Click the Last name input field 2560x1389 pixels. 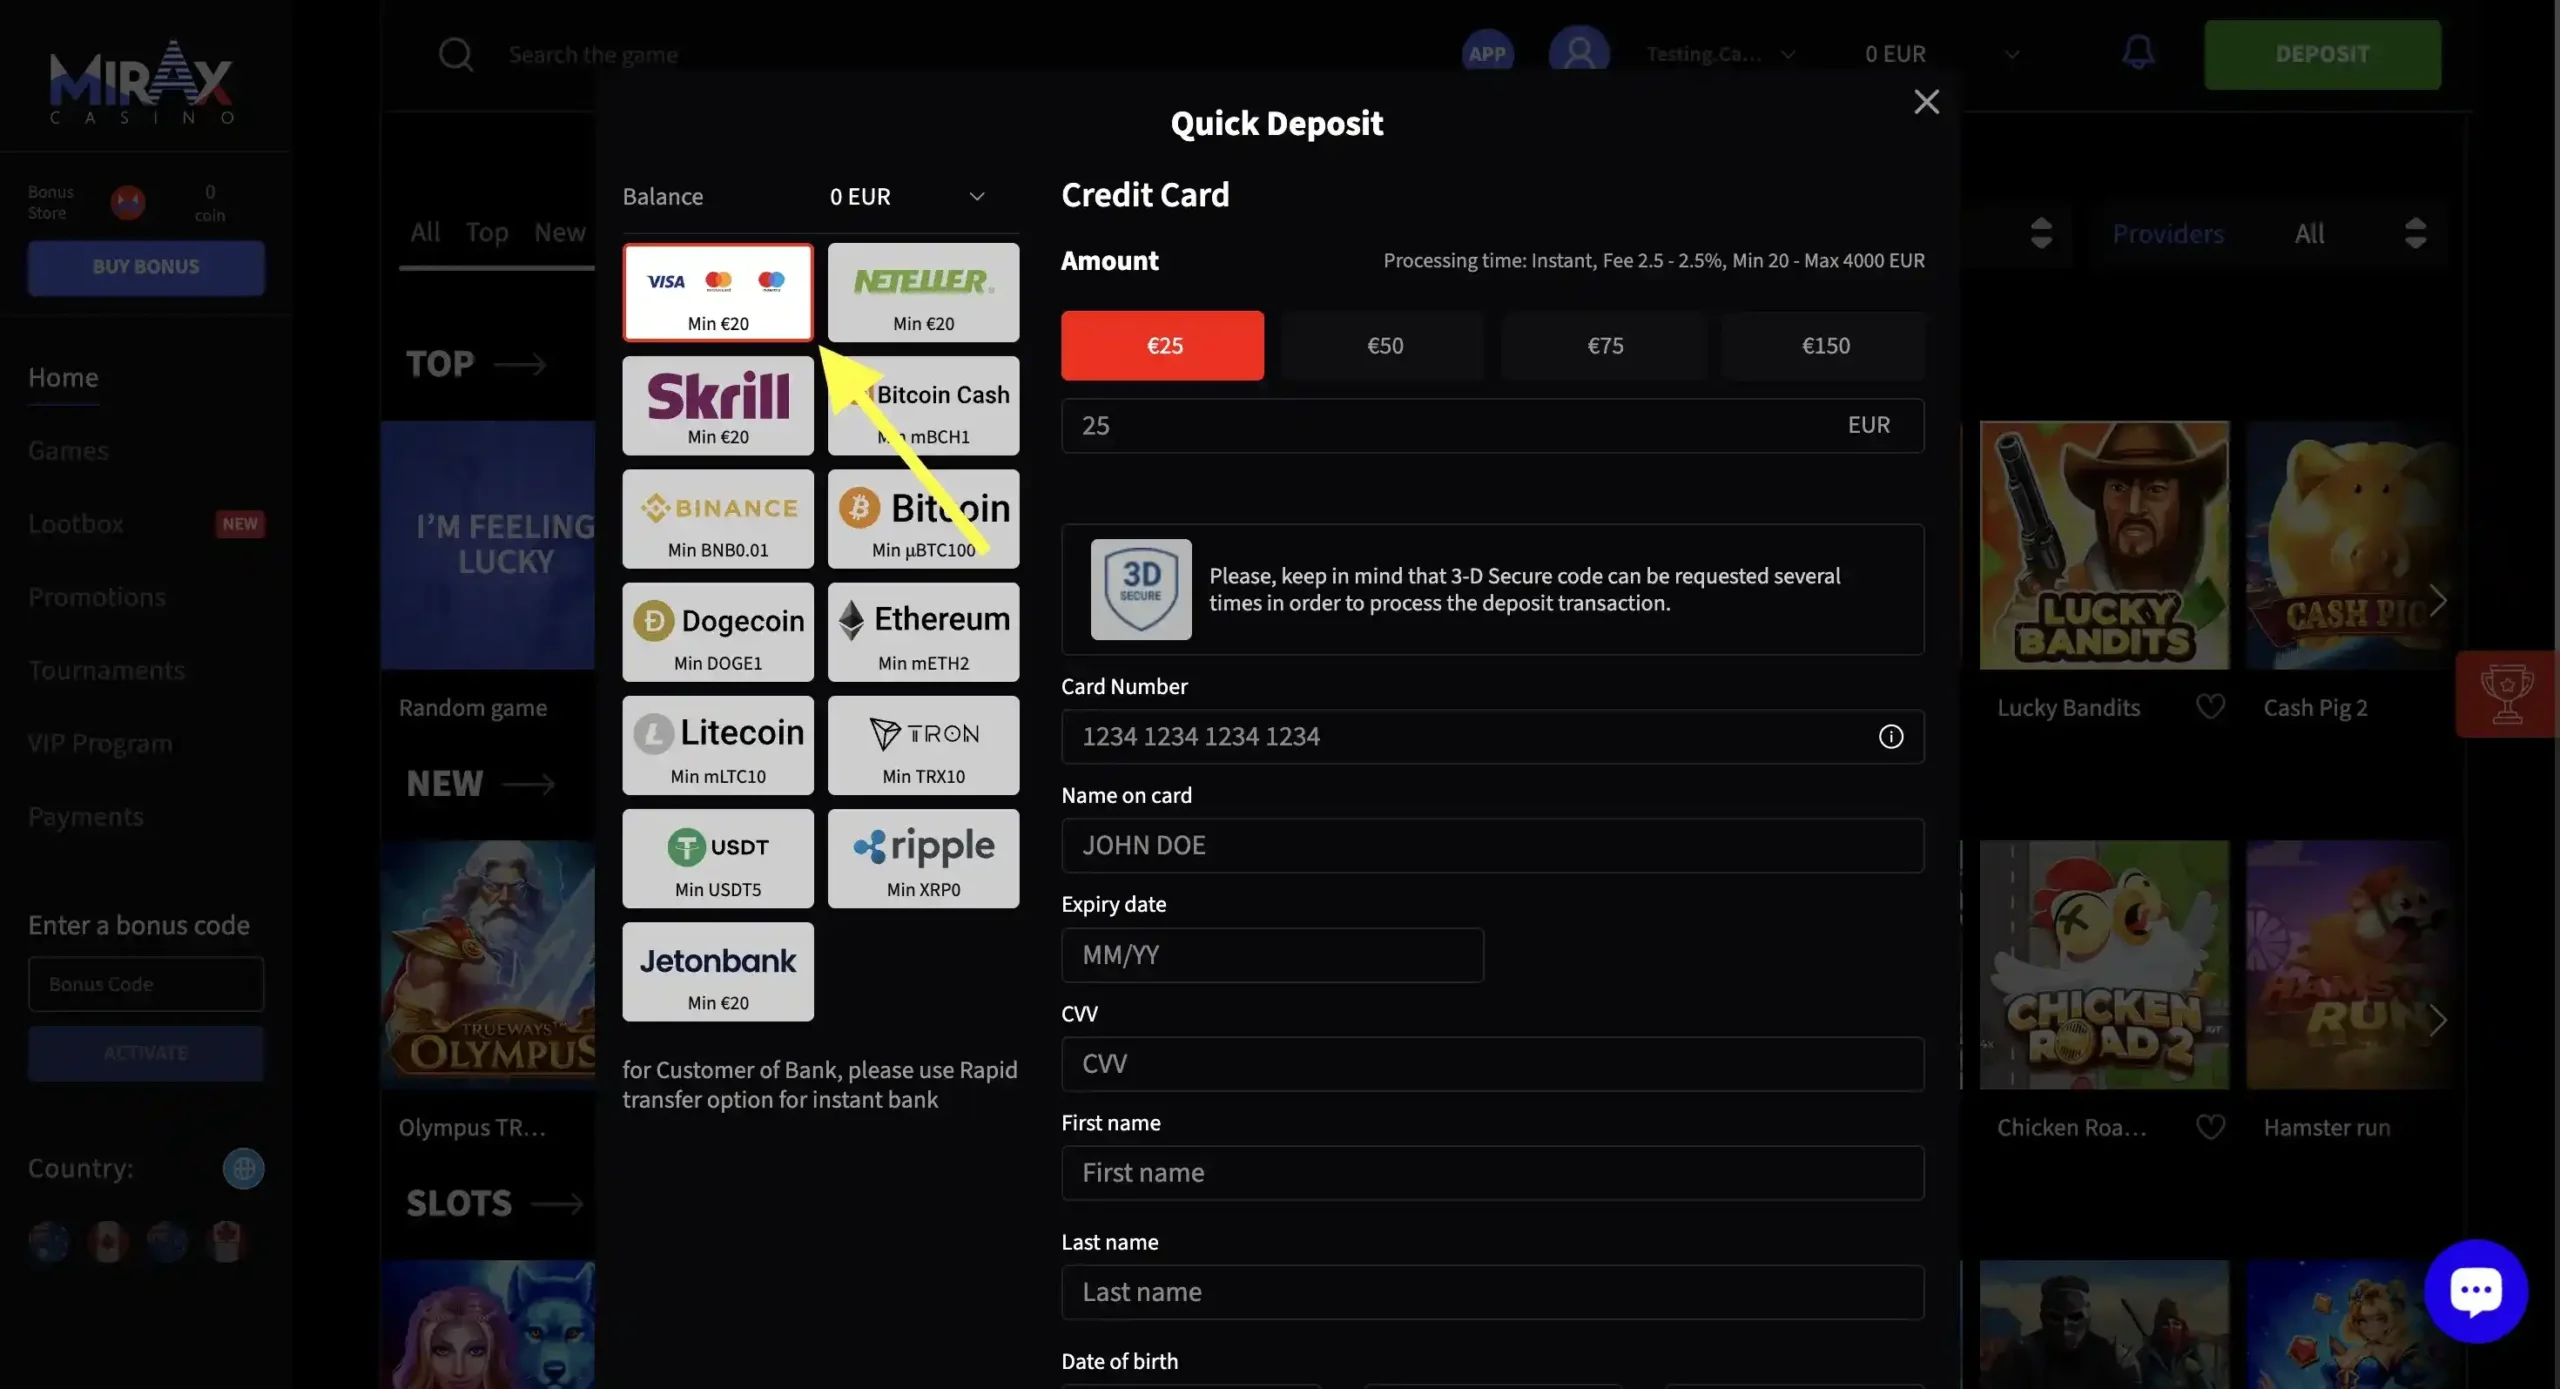(1492, 1292)
